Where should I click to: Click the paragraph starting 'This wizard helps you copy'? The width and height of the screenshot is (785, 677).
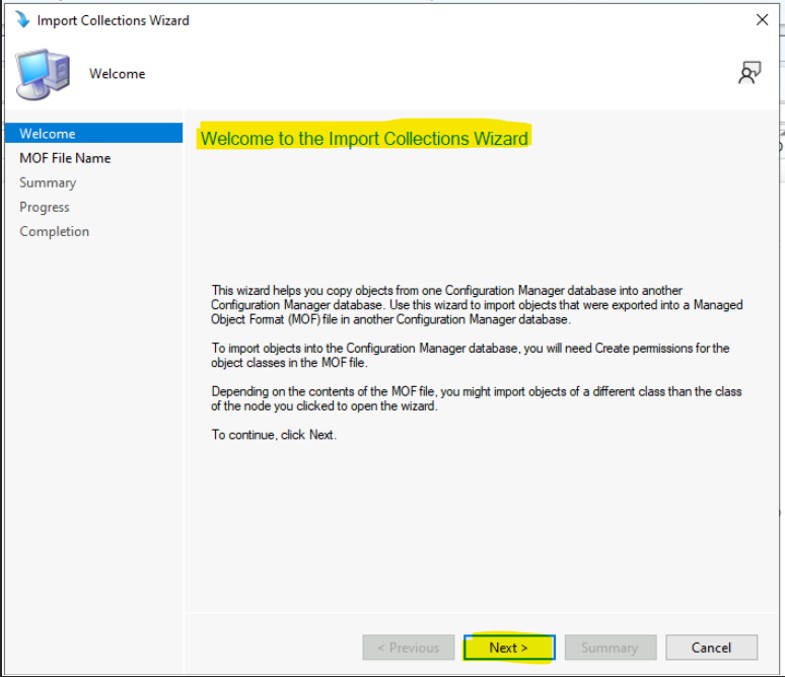tap(477, 305)
